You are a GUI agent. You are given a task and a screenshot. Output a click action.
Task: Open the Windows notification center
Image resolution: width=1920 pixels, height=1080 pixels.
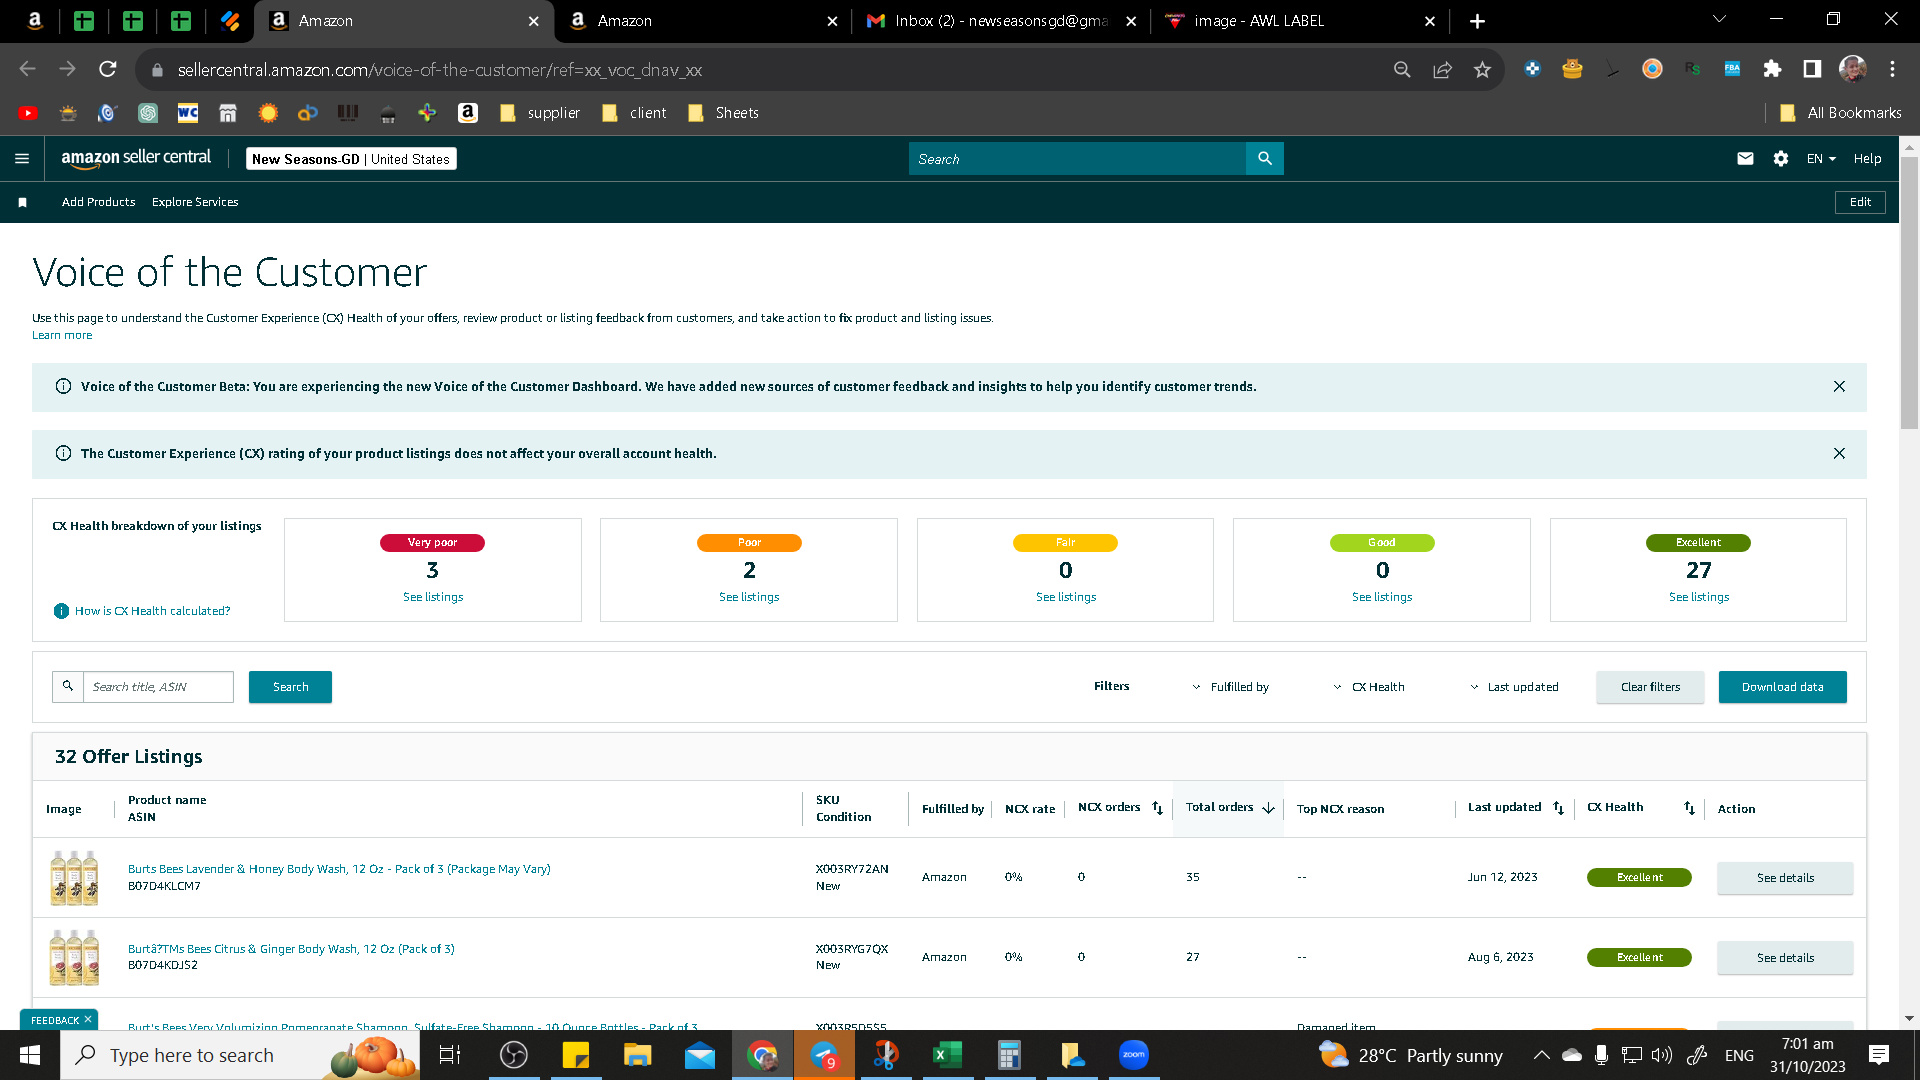pyautogui.click(x=1879, y=1055)
